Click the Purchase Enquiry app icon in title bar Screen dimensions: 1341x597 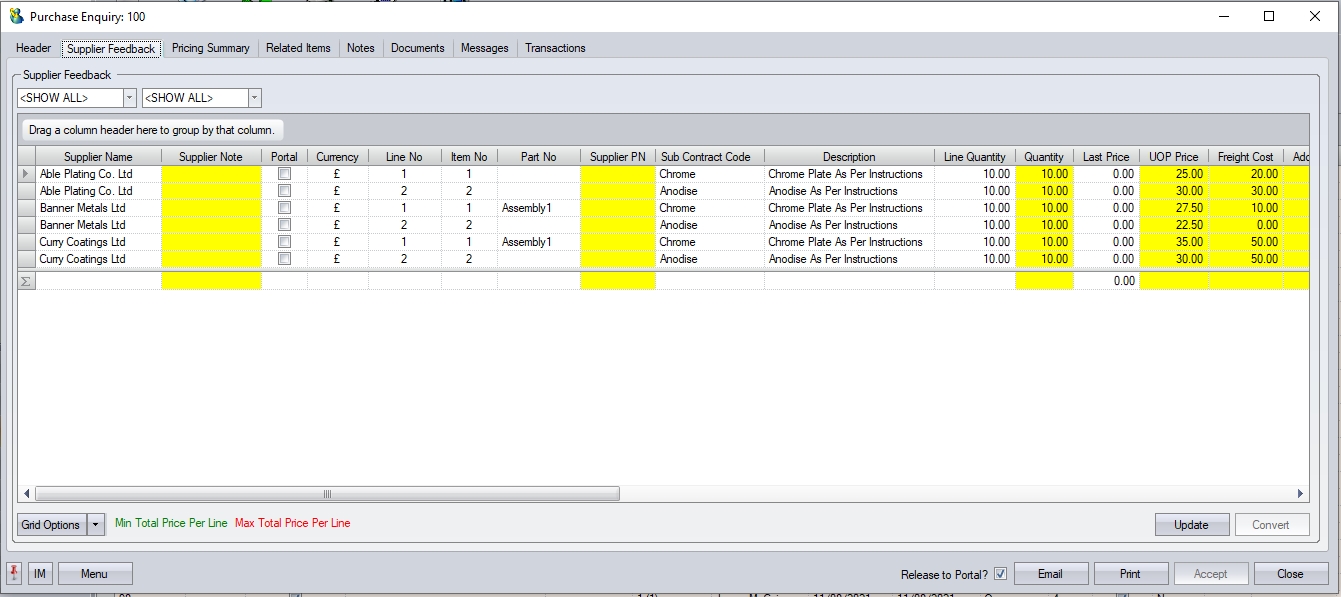click(16, 16)
